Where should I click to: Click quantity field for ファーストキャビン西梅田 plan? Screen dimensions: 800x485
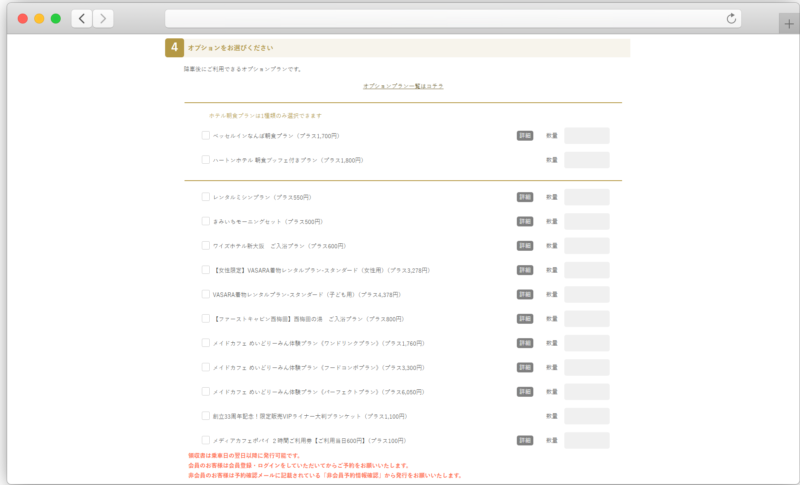[x=587, y=319]
